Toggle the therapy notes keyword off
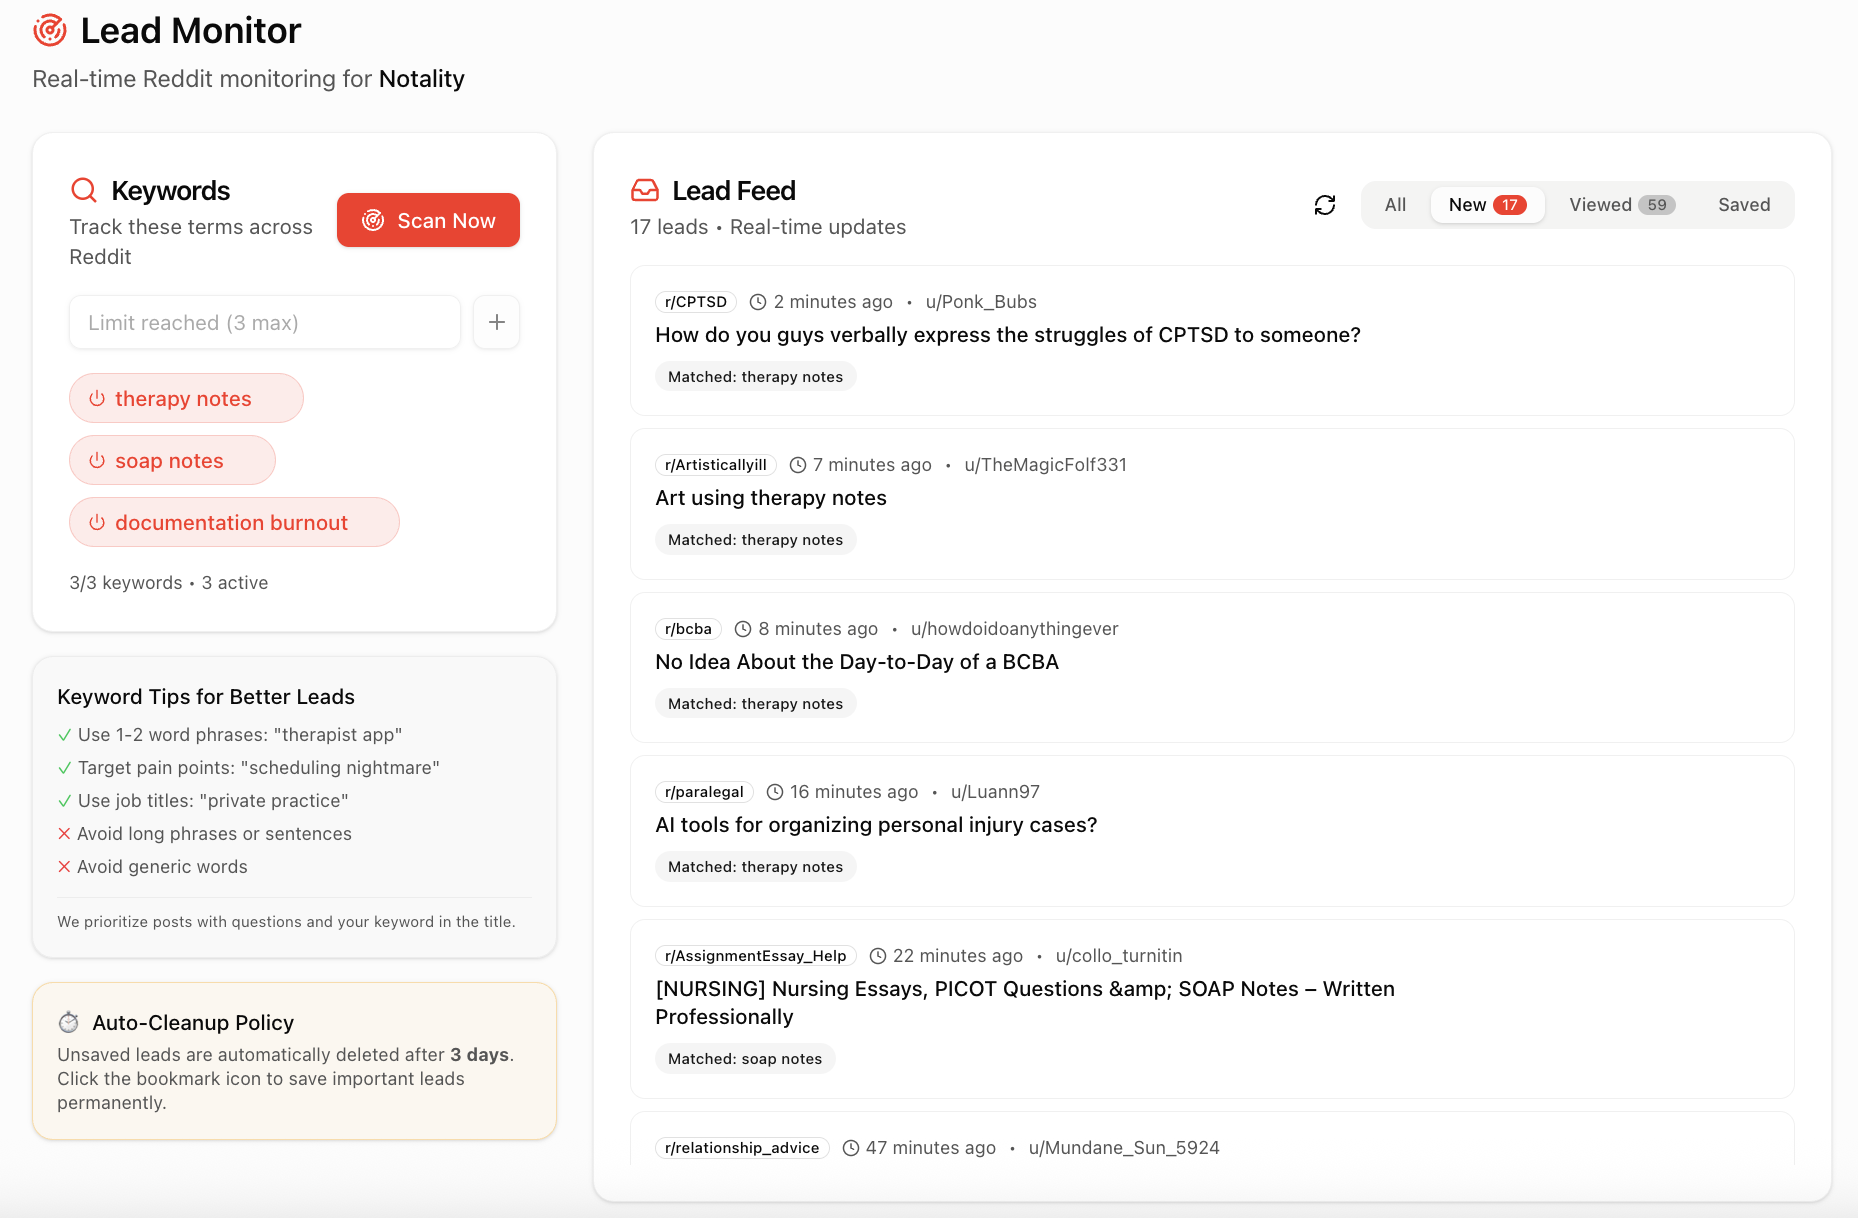Image resolution: width=1858 pixels, height=1218 pixels. [97, 398]
